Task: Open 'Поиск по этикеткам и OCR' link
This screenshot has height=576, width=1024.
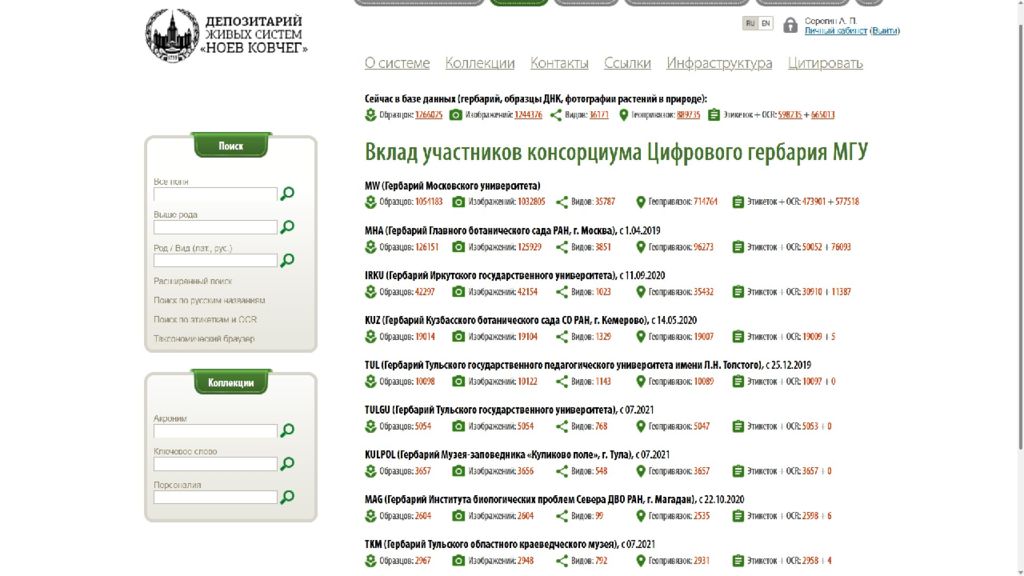Action: click(x=205, y=319)
